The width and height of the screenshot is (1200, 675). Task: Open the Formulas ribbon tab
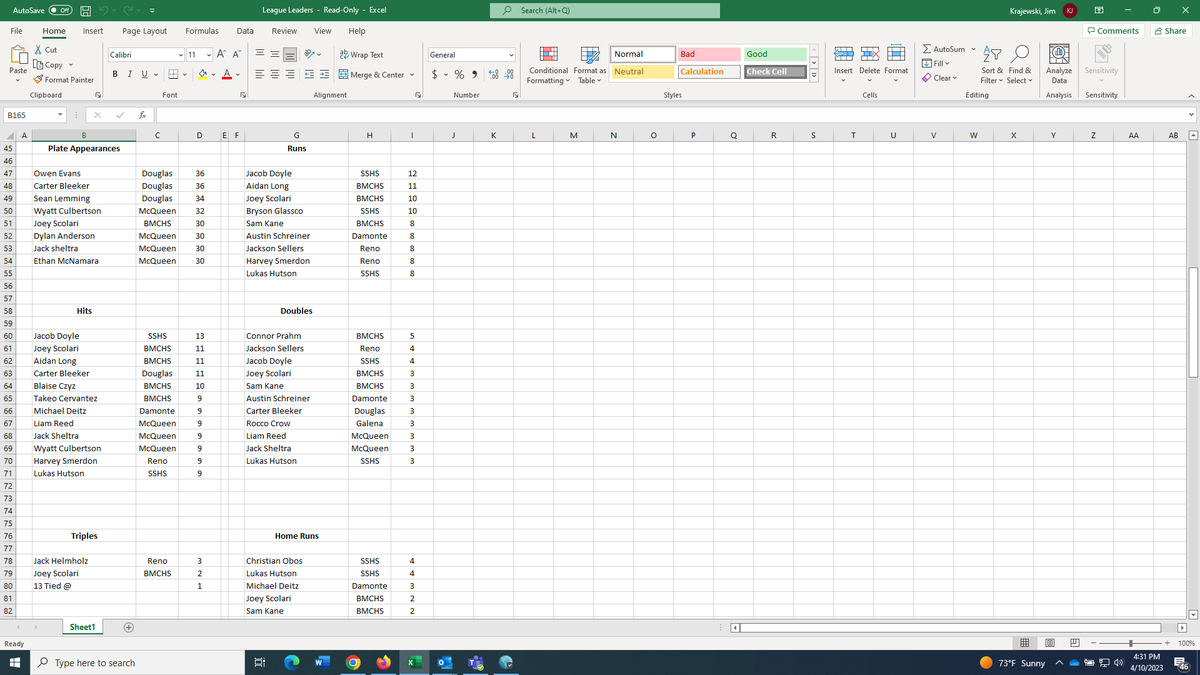coord(202,31)
